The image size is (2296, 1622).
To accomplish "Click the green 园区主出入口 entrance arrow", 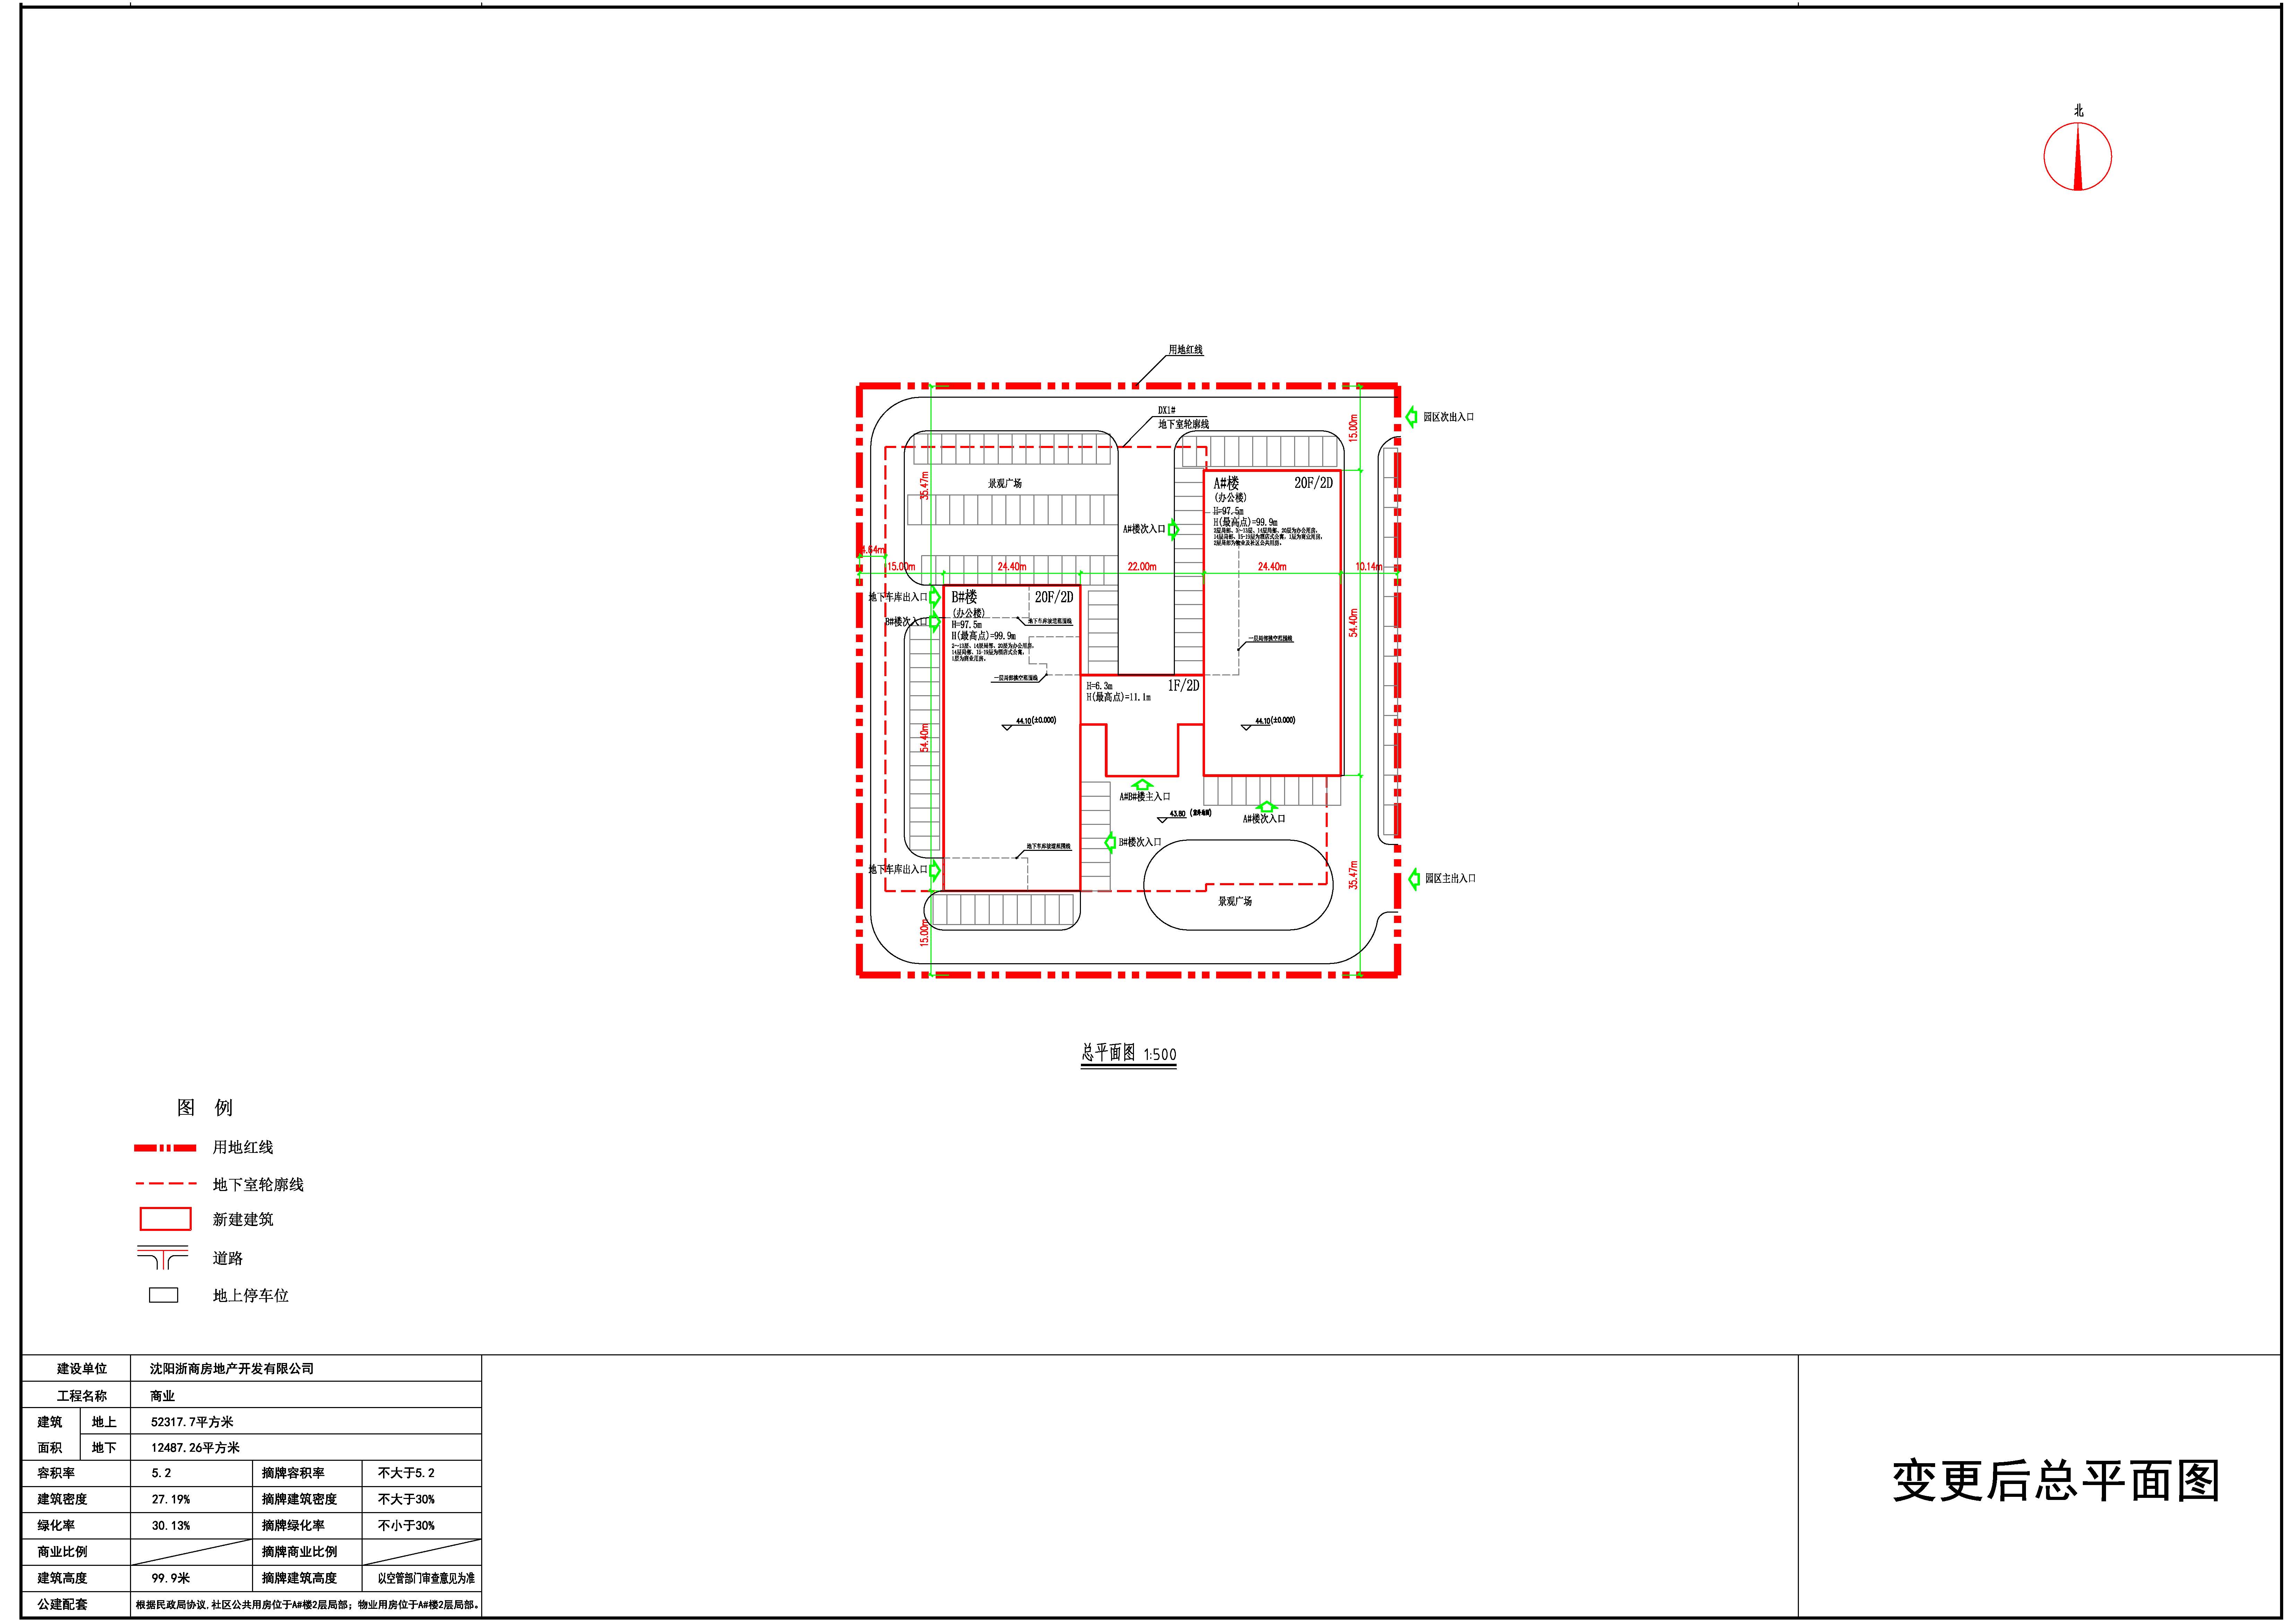I will click(x=1414, y=879).
